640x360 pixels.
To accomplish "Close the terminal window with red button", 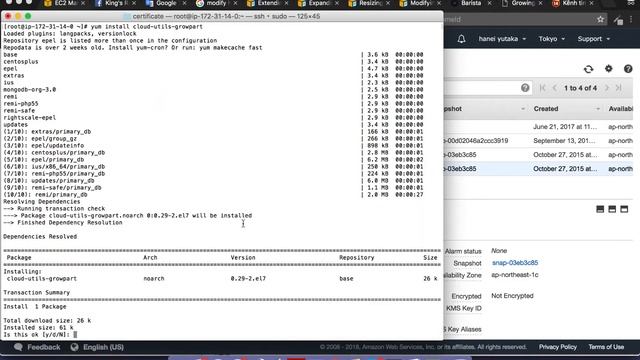I will [8, 16].
